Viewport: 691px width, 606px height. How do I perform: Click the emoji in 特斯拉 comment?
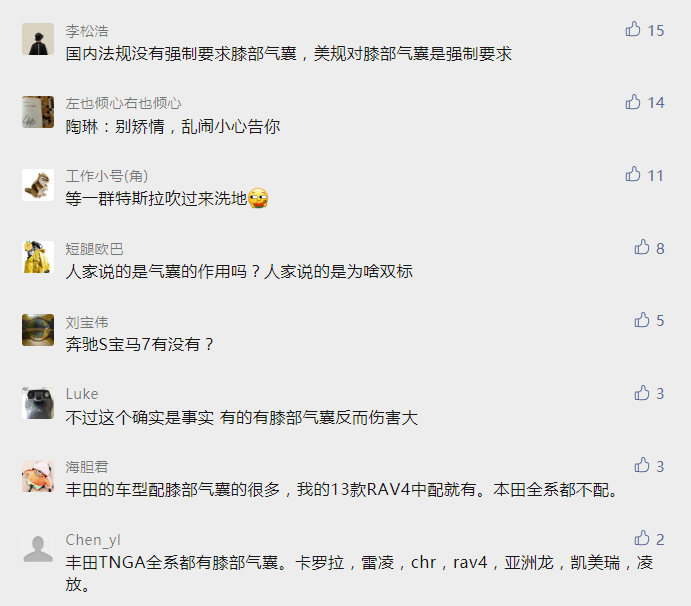(258, 198)
